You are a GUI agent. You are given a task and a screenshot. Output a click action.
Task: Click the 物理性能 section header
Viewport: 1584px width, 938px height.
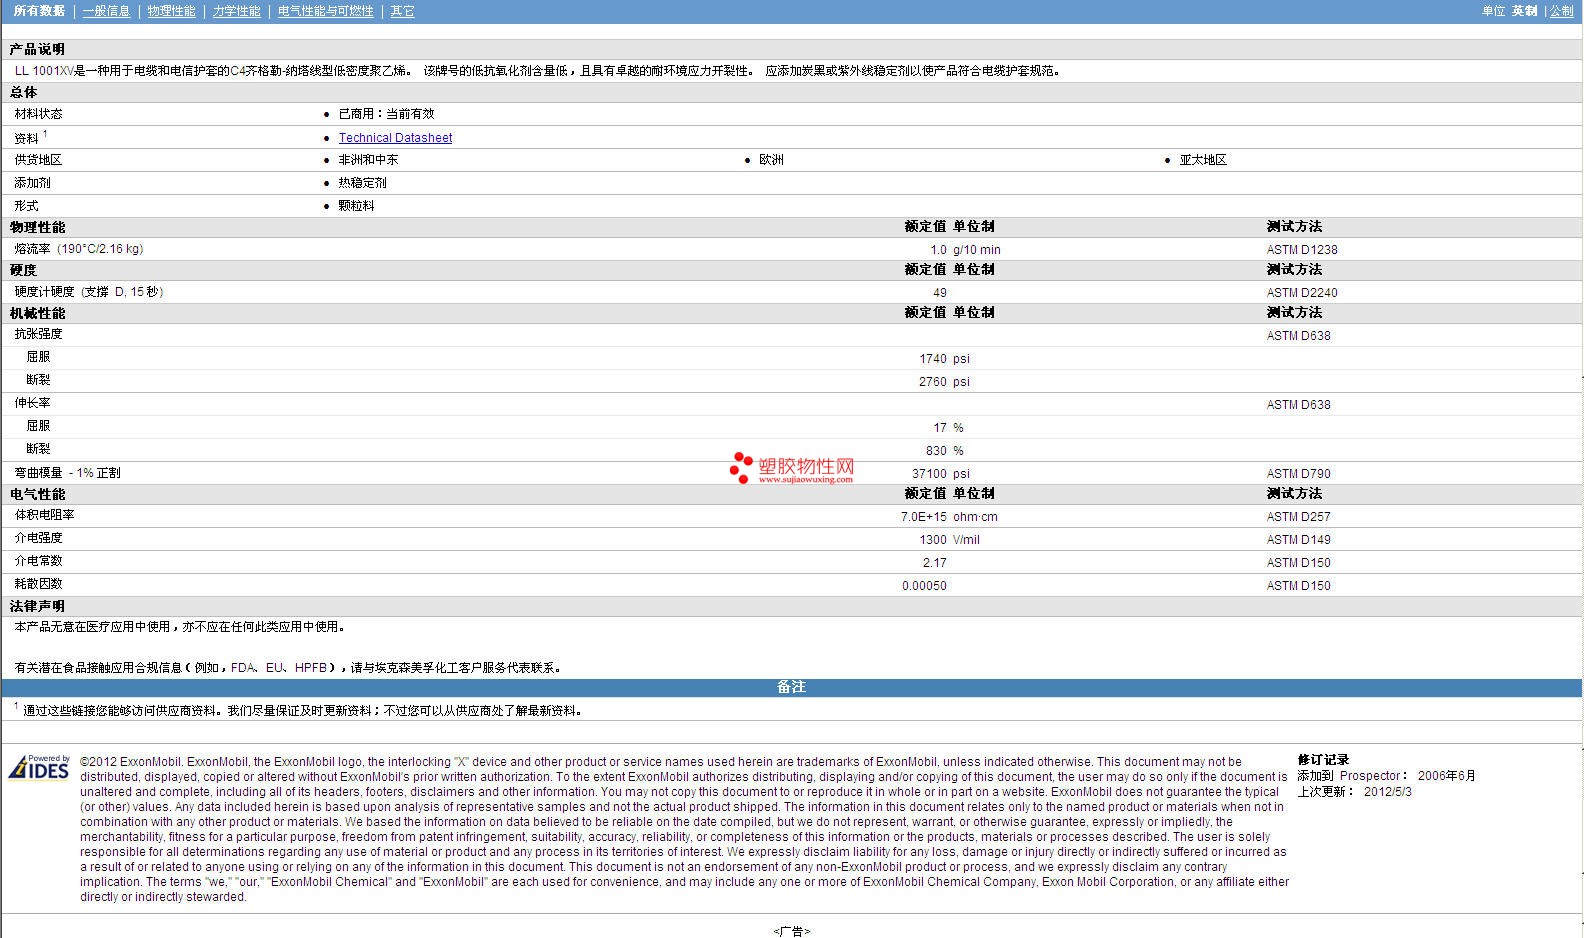(37, 227)
